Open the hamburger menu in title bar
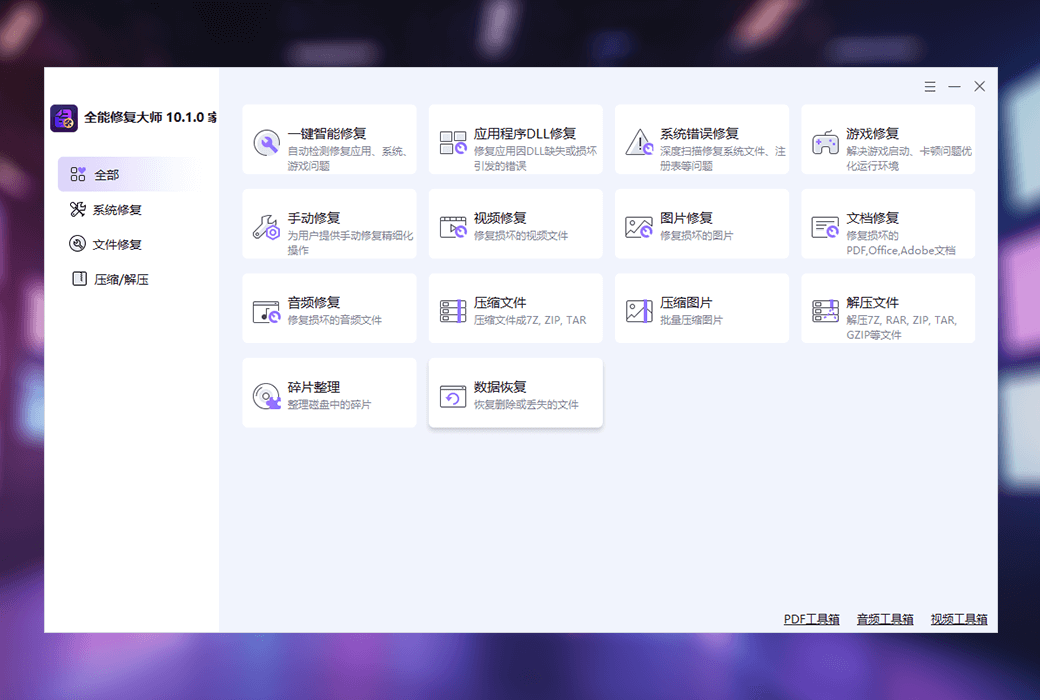This screenshot has height=700, width=1040. tap(930, 87)
